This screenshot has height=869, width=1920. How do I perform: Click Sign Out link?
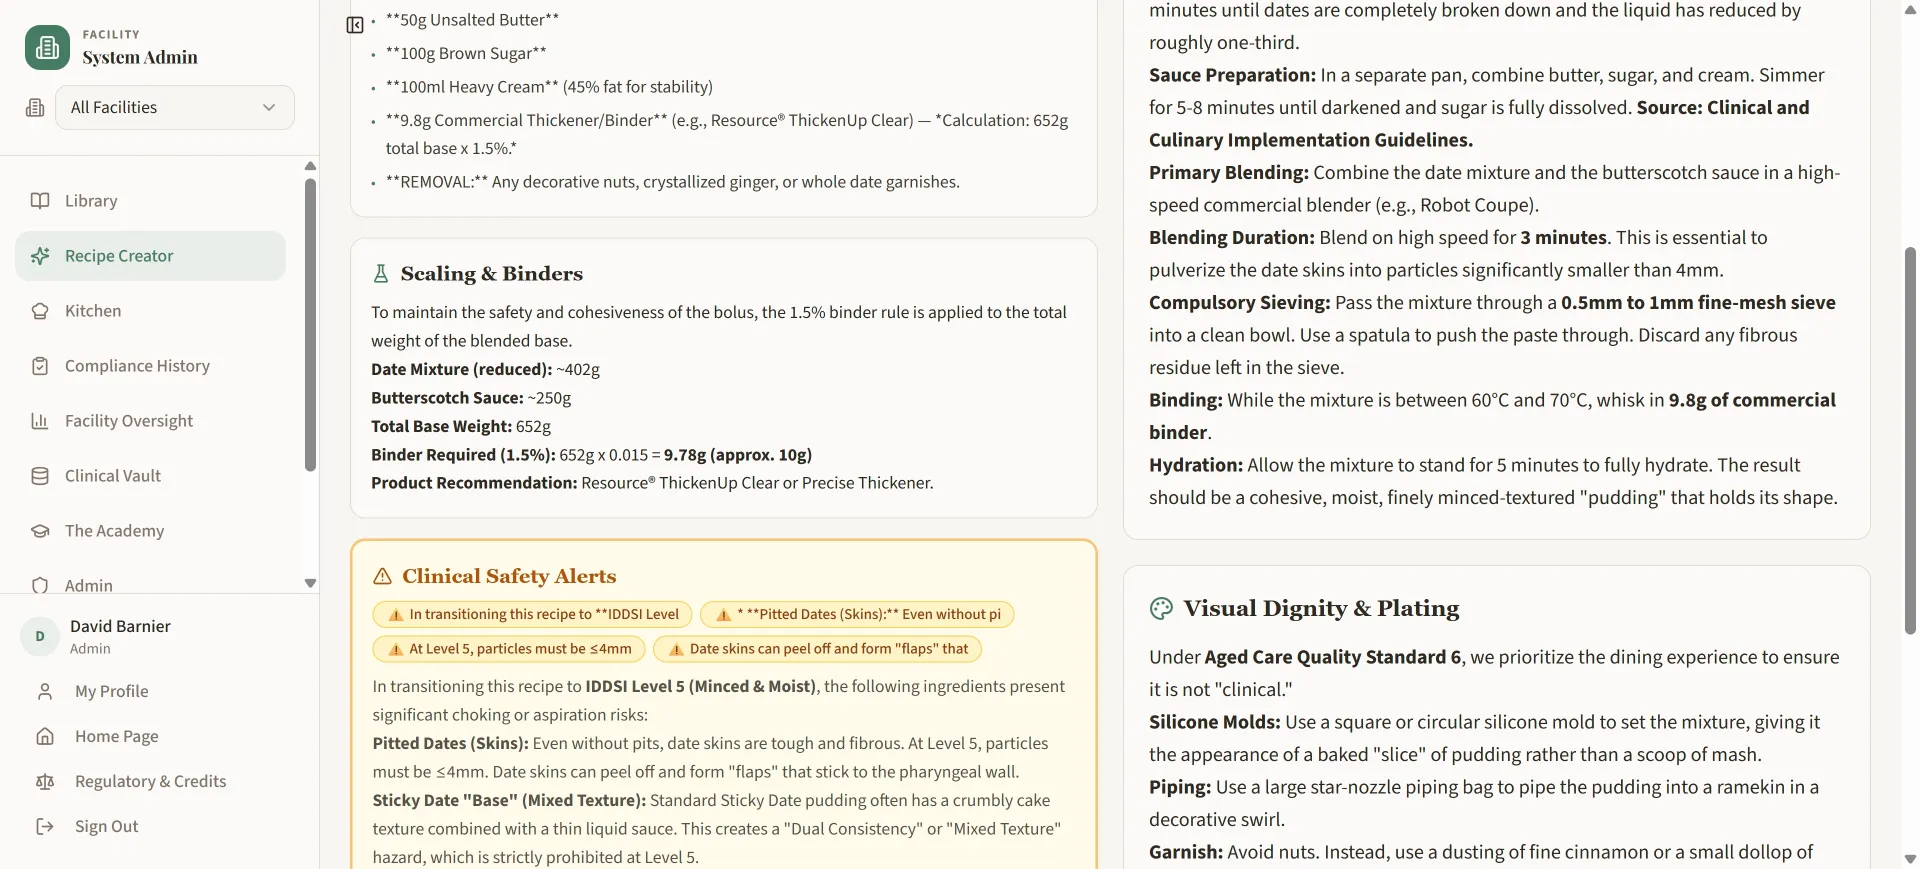pos(106,826)
